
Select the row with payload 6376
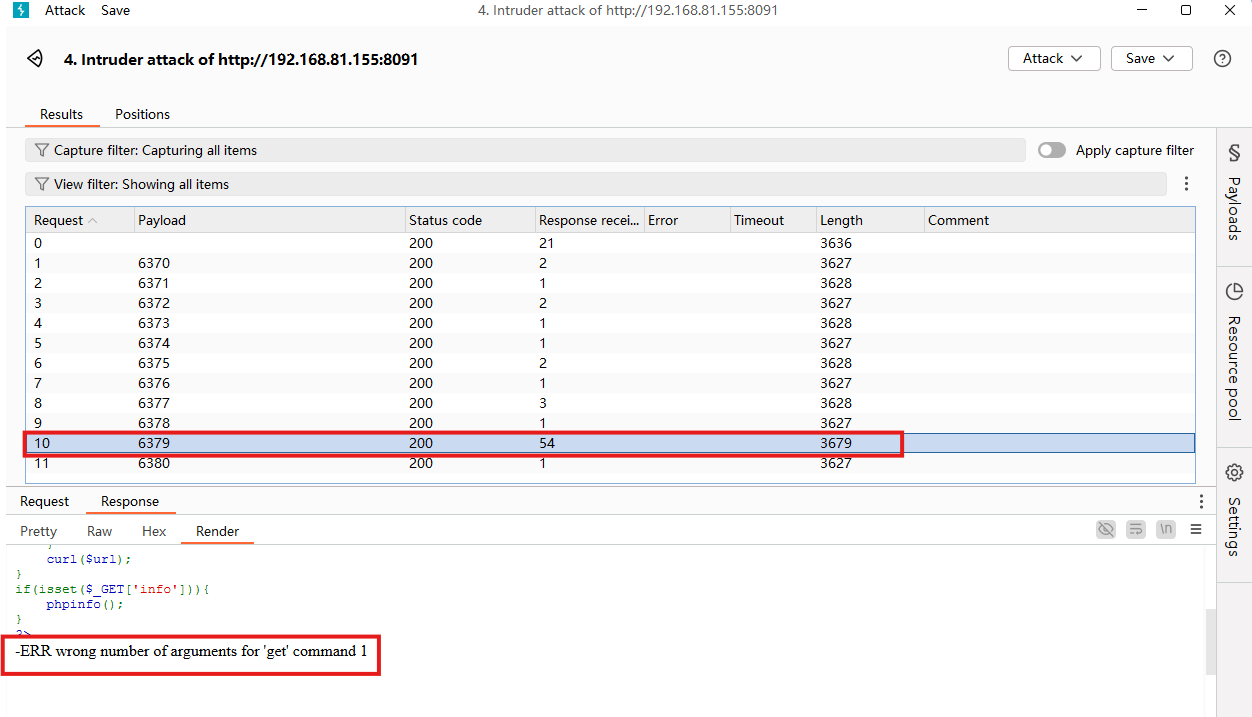click(x=610, y=383)
